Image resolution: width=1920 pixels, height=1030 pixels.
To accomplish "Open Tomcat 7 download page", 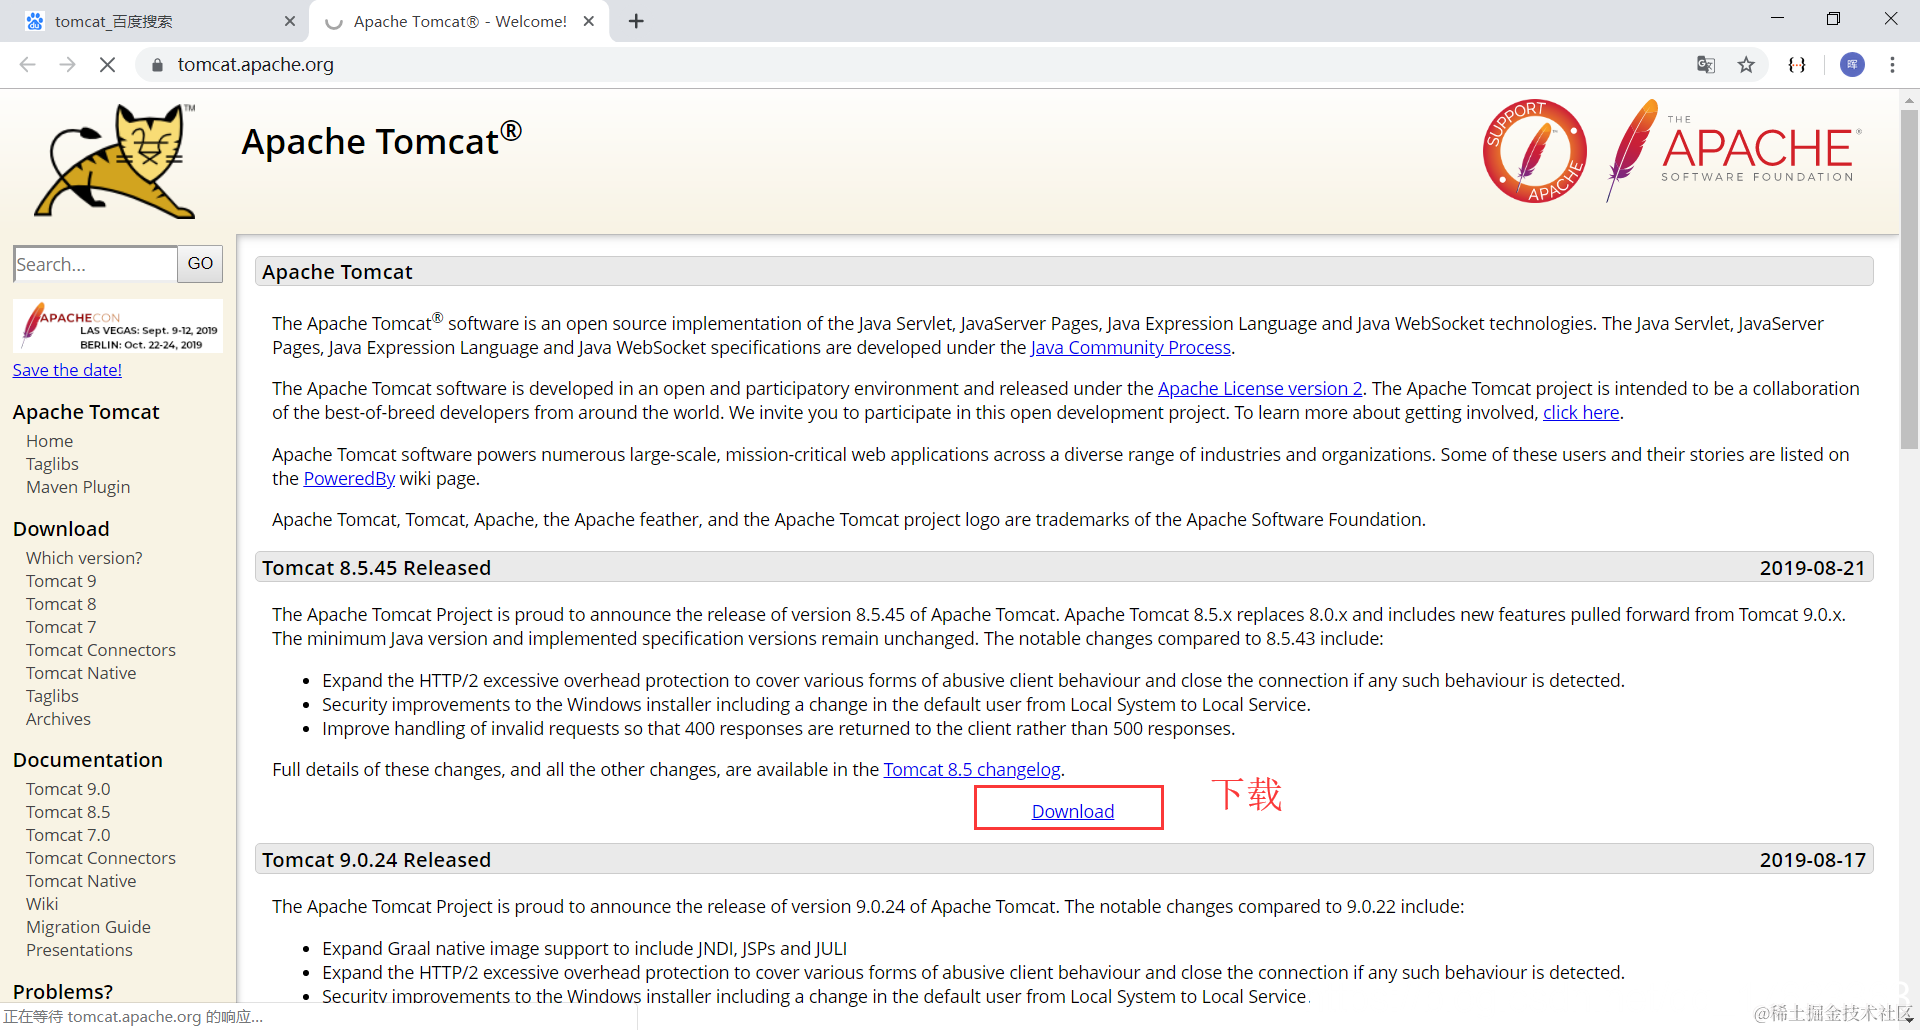I will (61, 627).
